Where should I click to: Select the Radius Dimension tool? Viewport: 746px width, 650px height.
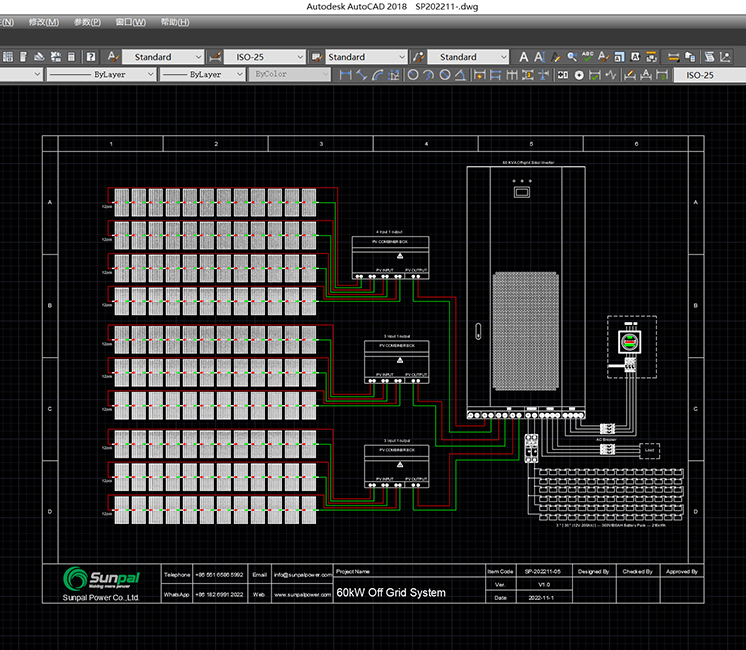click(413, 75)
